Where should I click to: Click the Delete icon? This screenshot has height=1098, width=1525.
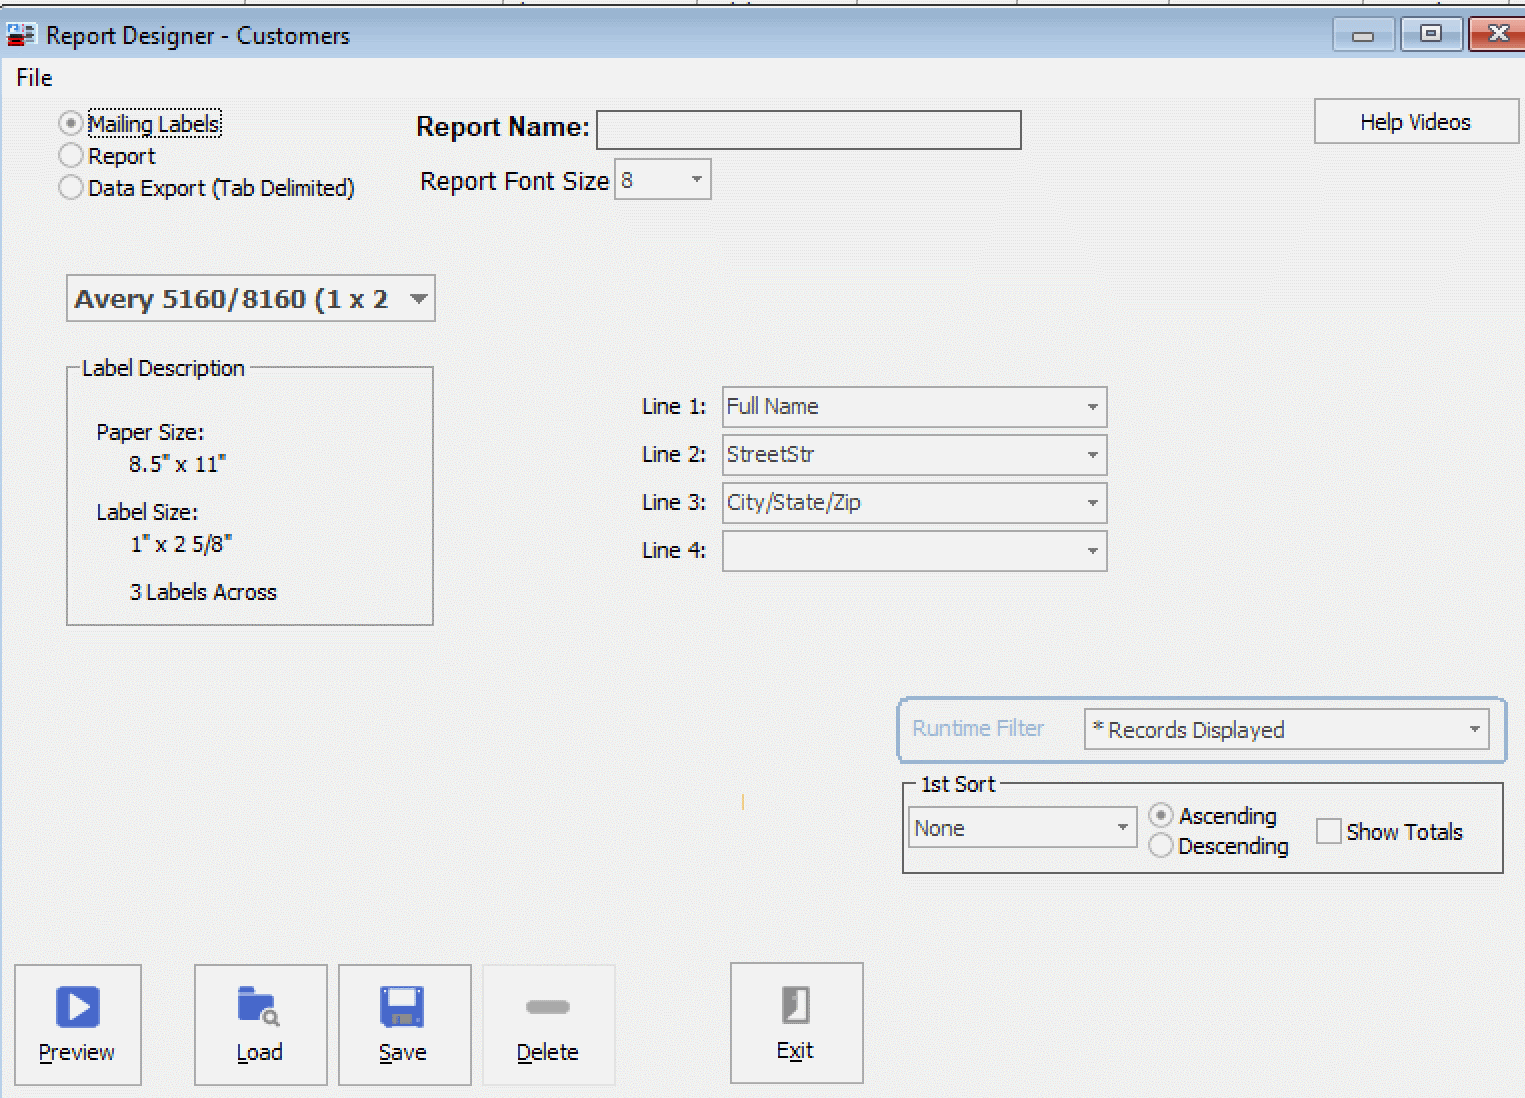546,1008
